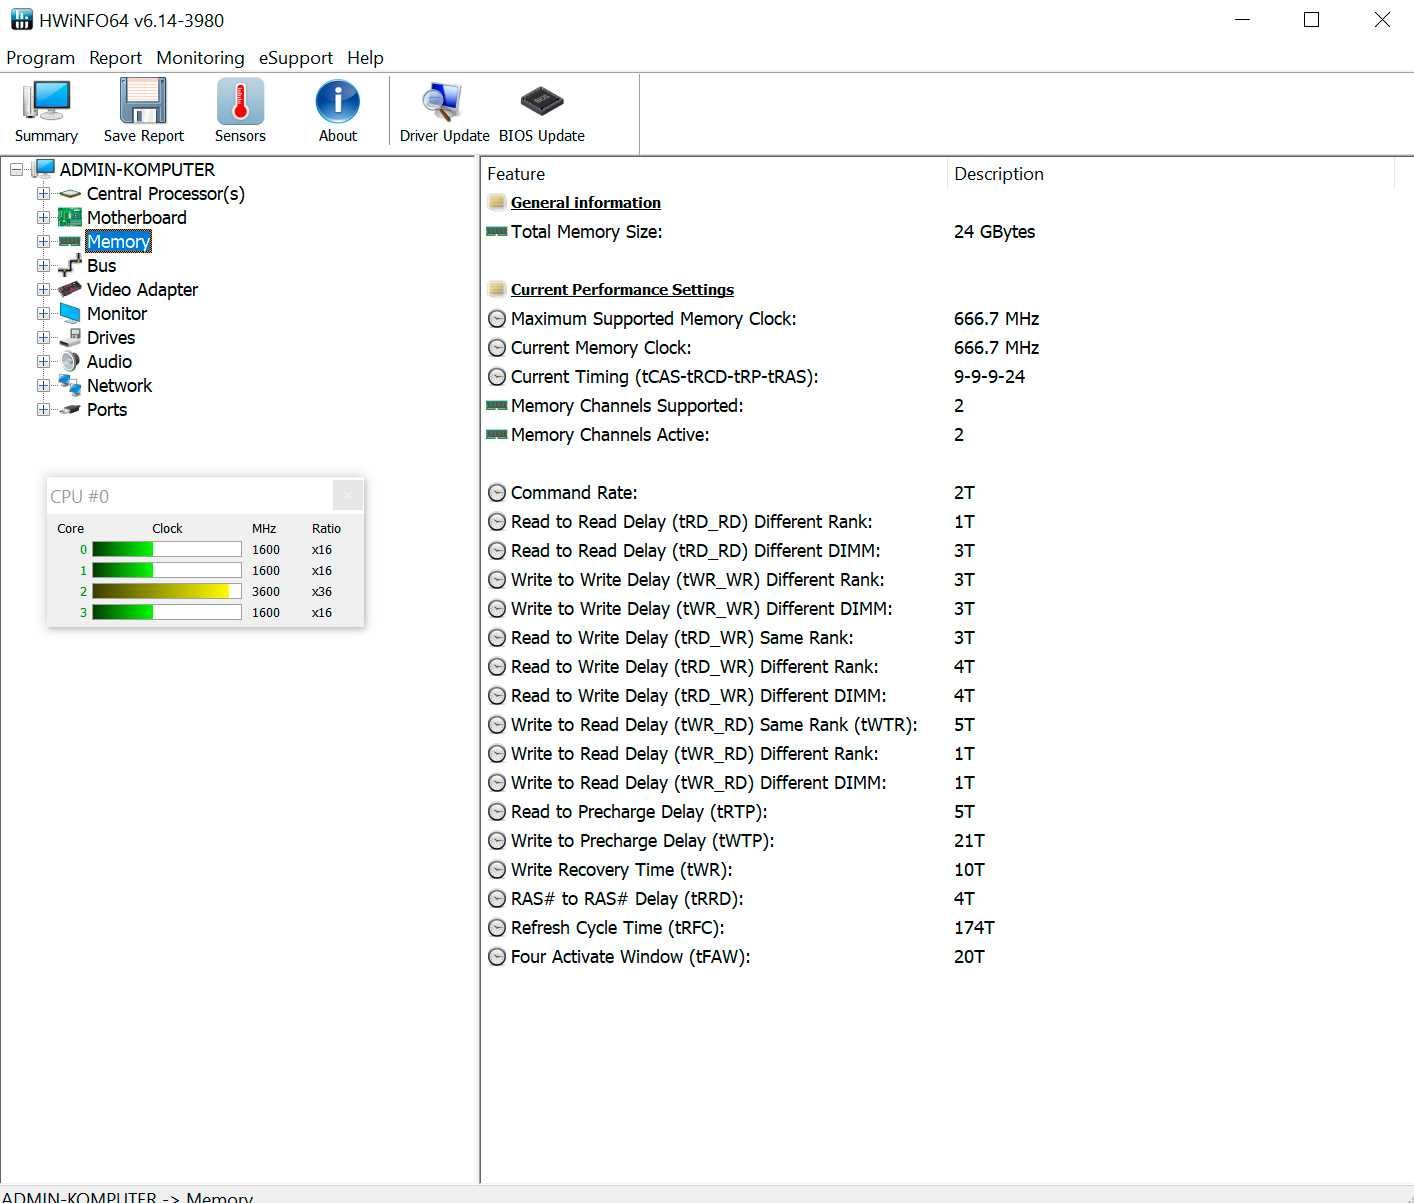Viewport: 1414px width, 1203px height.
Task: Select Current Timing (tCAS-tRCD-tRP-tRAS) row
Action: click(x=938, y=377)
